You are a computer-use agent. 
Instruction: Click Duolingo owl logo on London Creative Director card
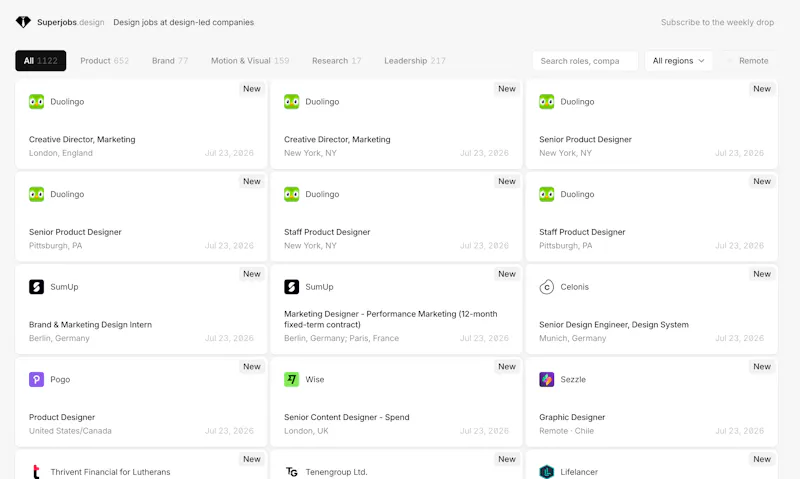[36, 102]
